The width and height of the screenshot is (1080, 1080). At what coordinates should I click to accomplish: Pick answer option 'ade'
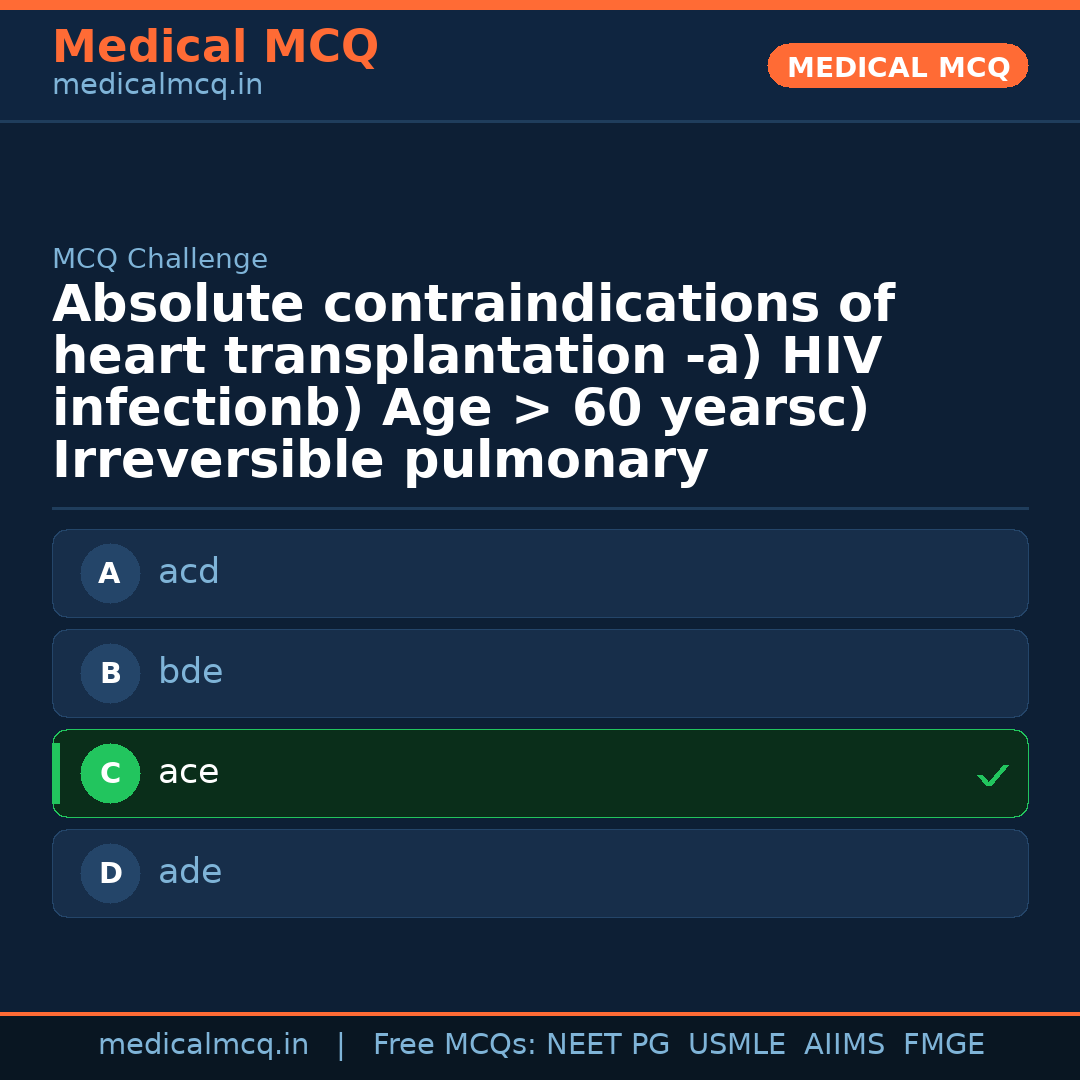(x=540, y=873)
